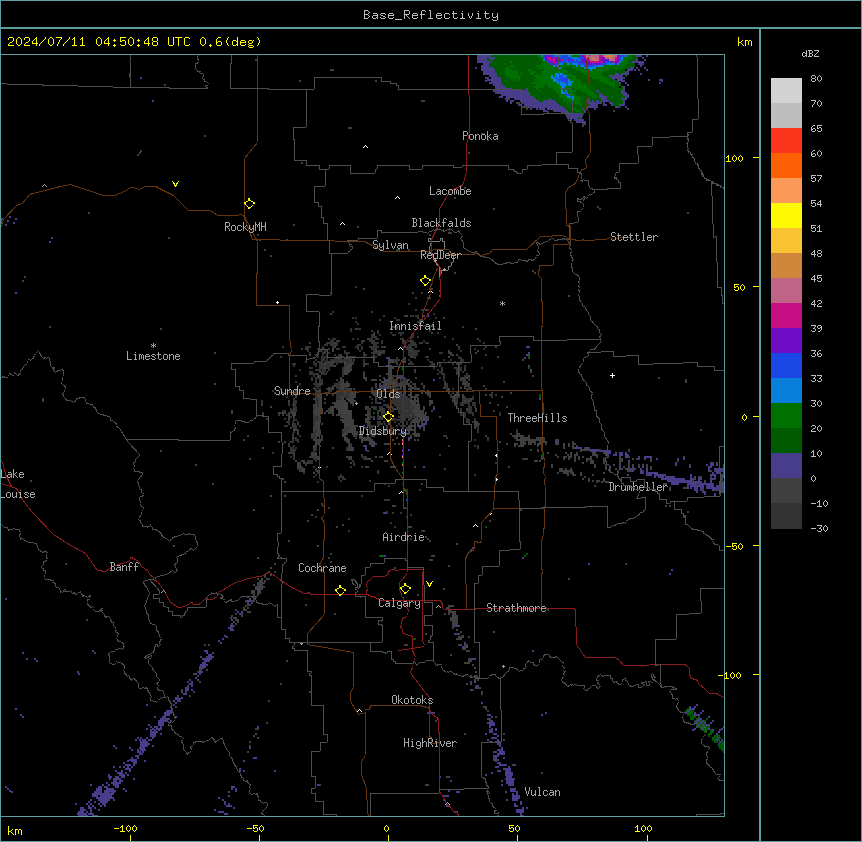
Task: Select the Lake Louise label
Action: 18,484
